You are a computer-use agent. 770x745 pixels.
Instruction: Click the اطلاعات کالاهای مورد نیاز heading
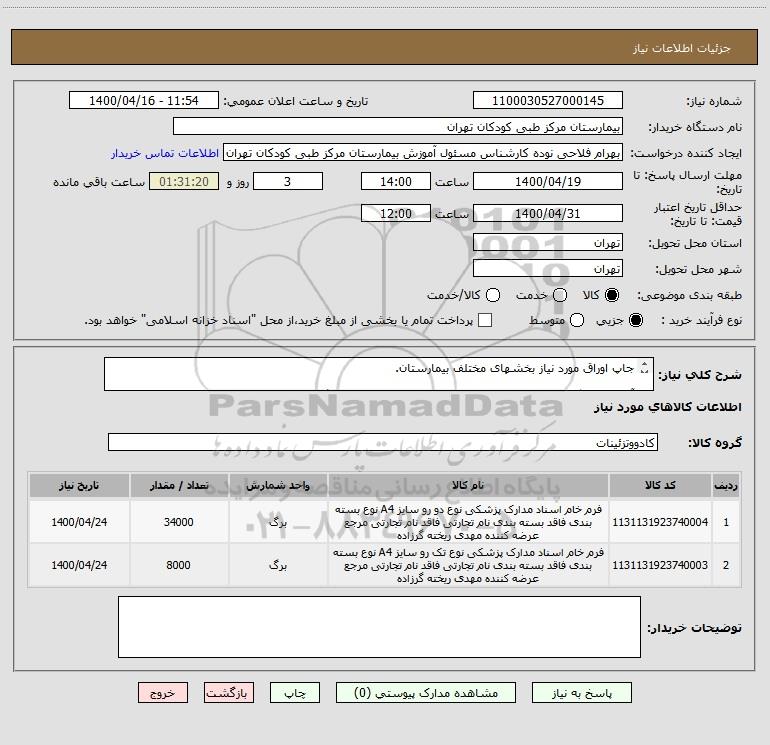click(x=668, y=407)
